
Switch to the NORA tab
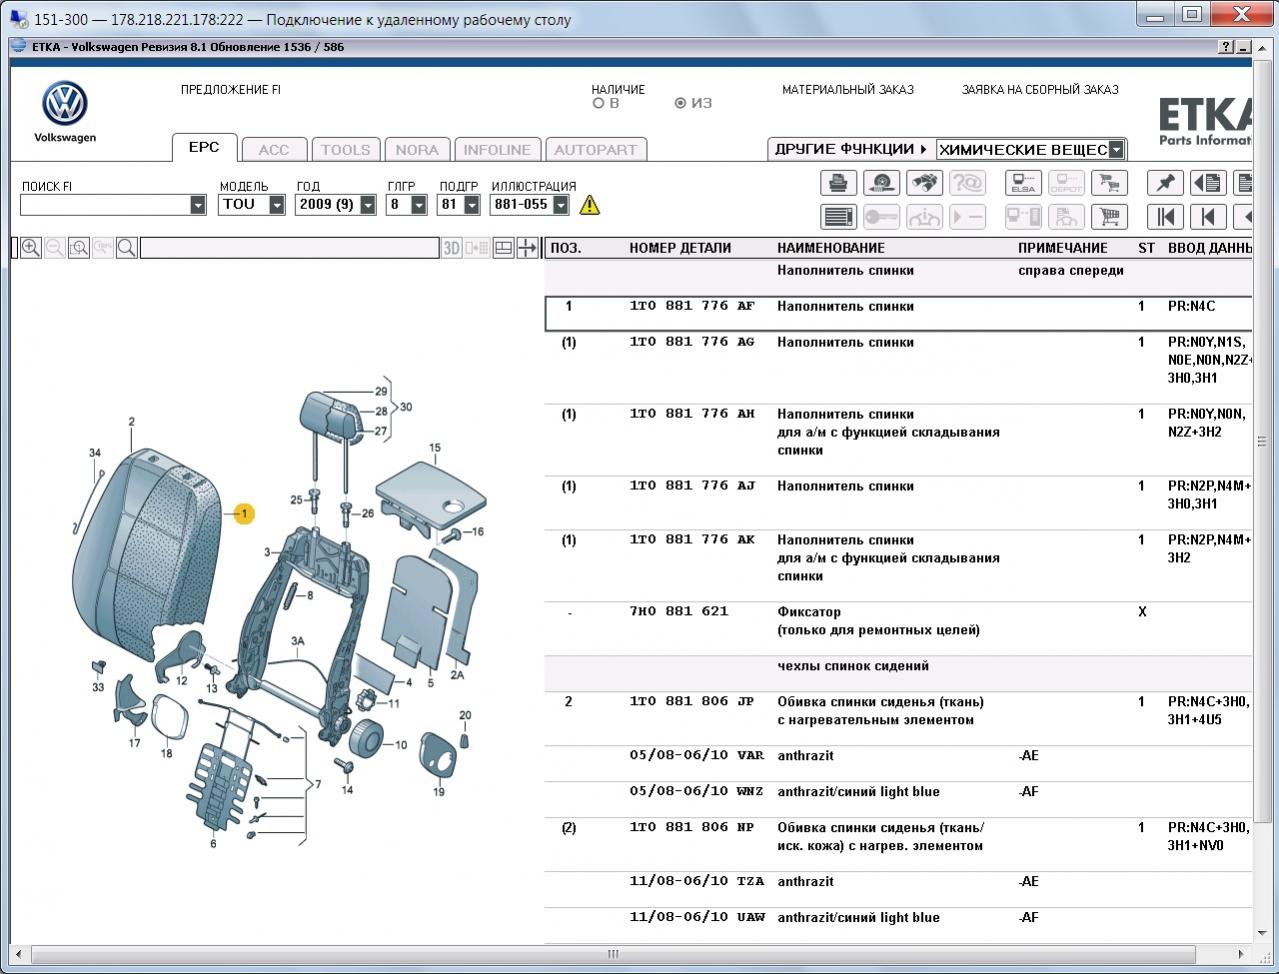pos(417,150)
